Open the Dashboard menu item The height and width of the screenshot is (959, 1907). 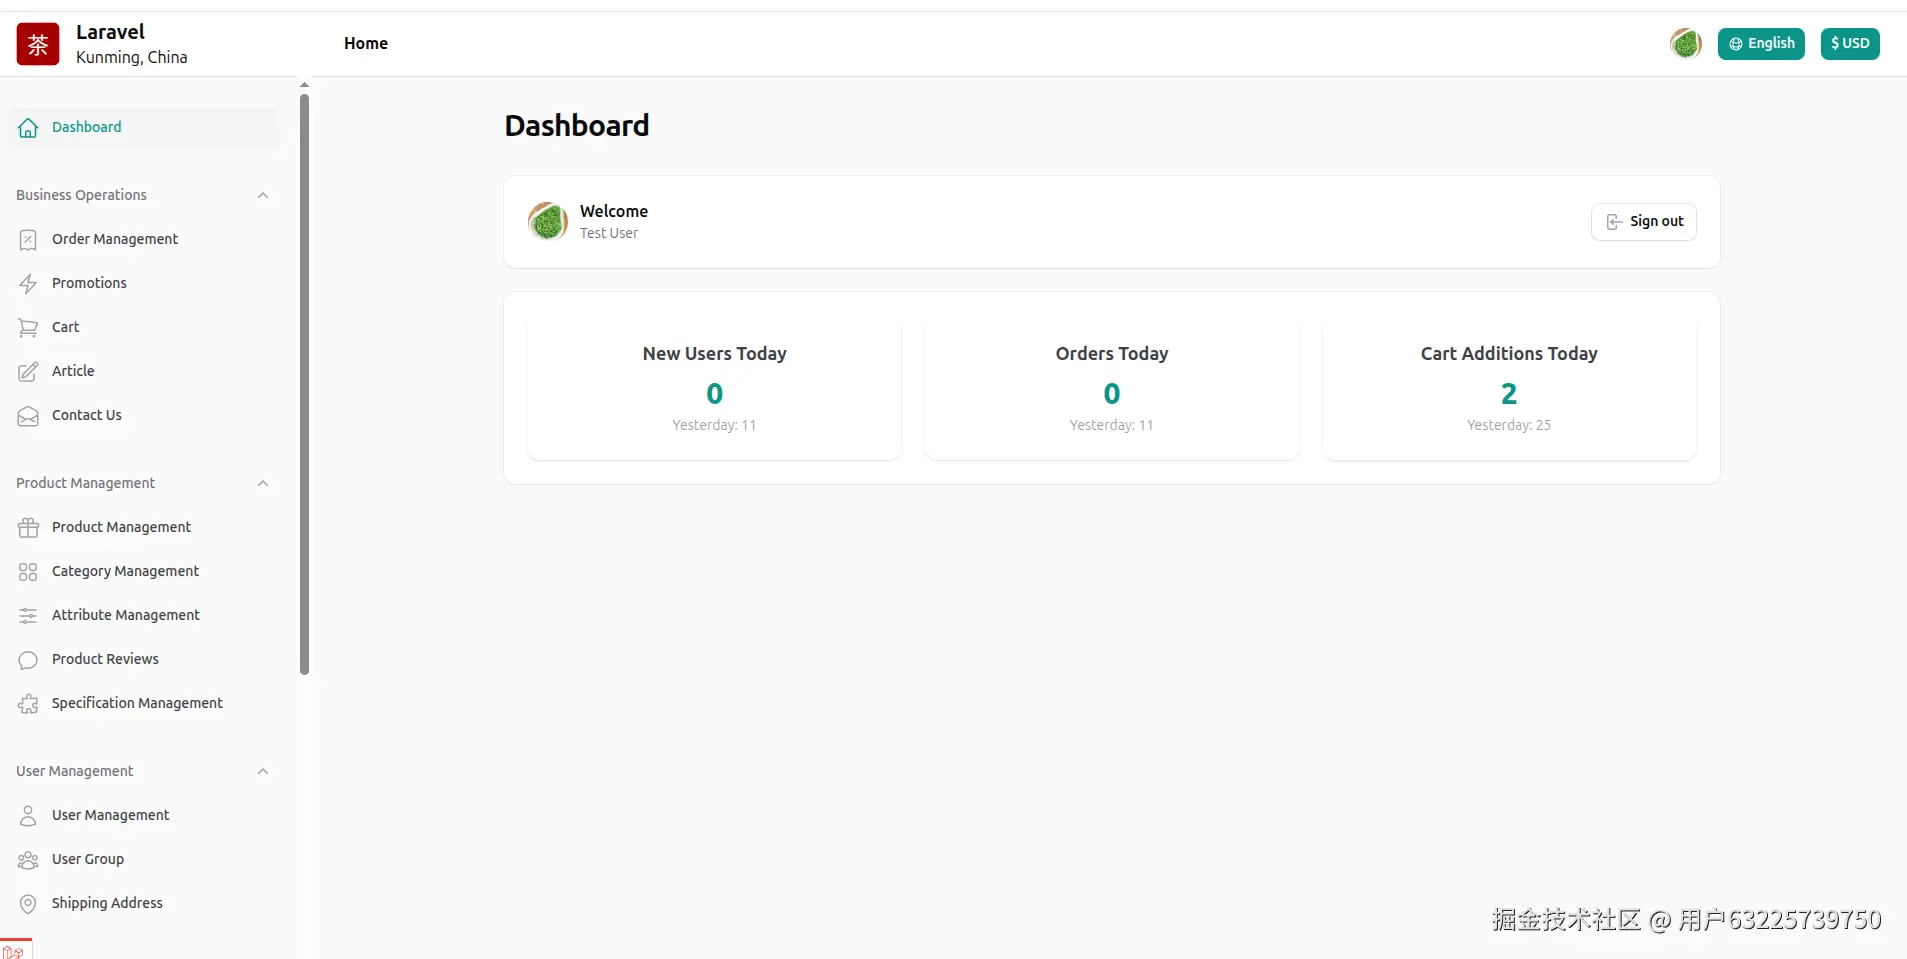(x=144, y=127)
